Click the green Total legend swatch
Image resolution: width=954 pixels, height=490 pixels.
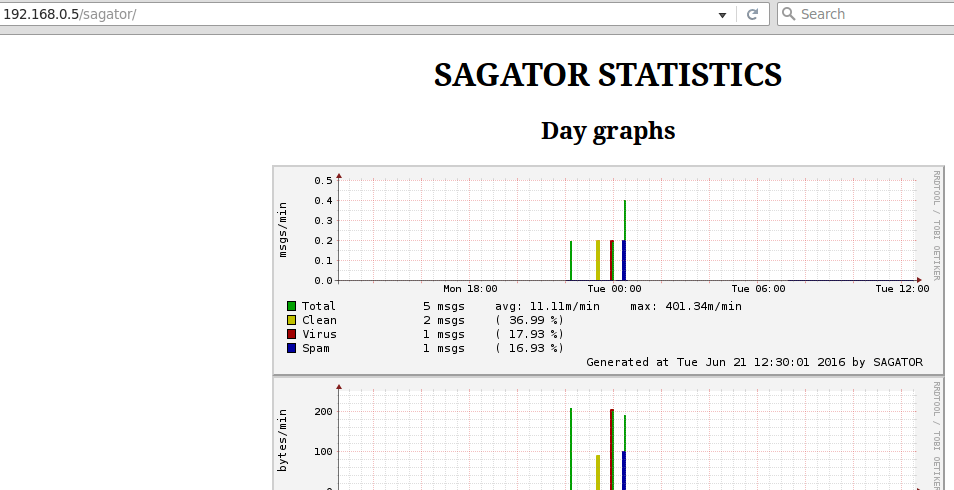click(x=291, y=306)
